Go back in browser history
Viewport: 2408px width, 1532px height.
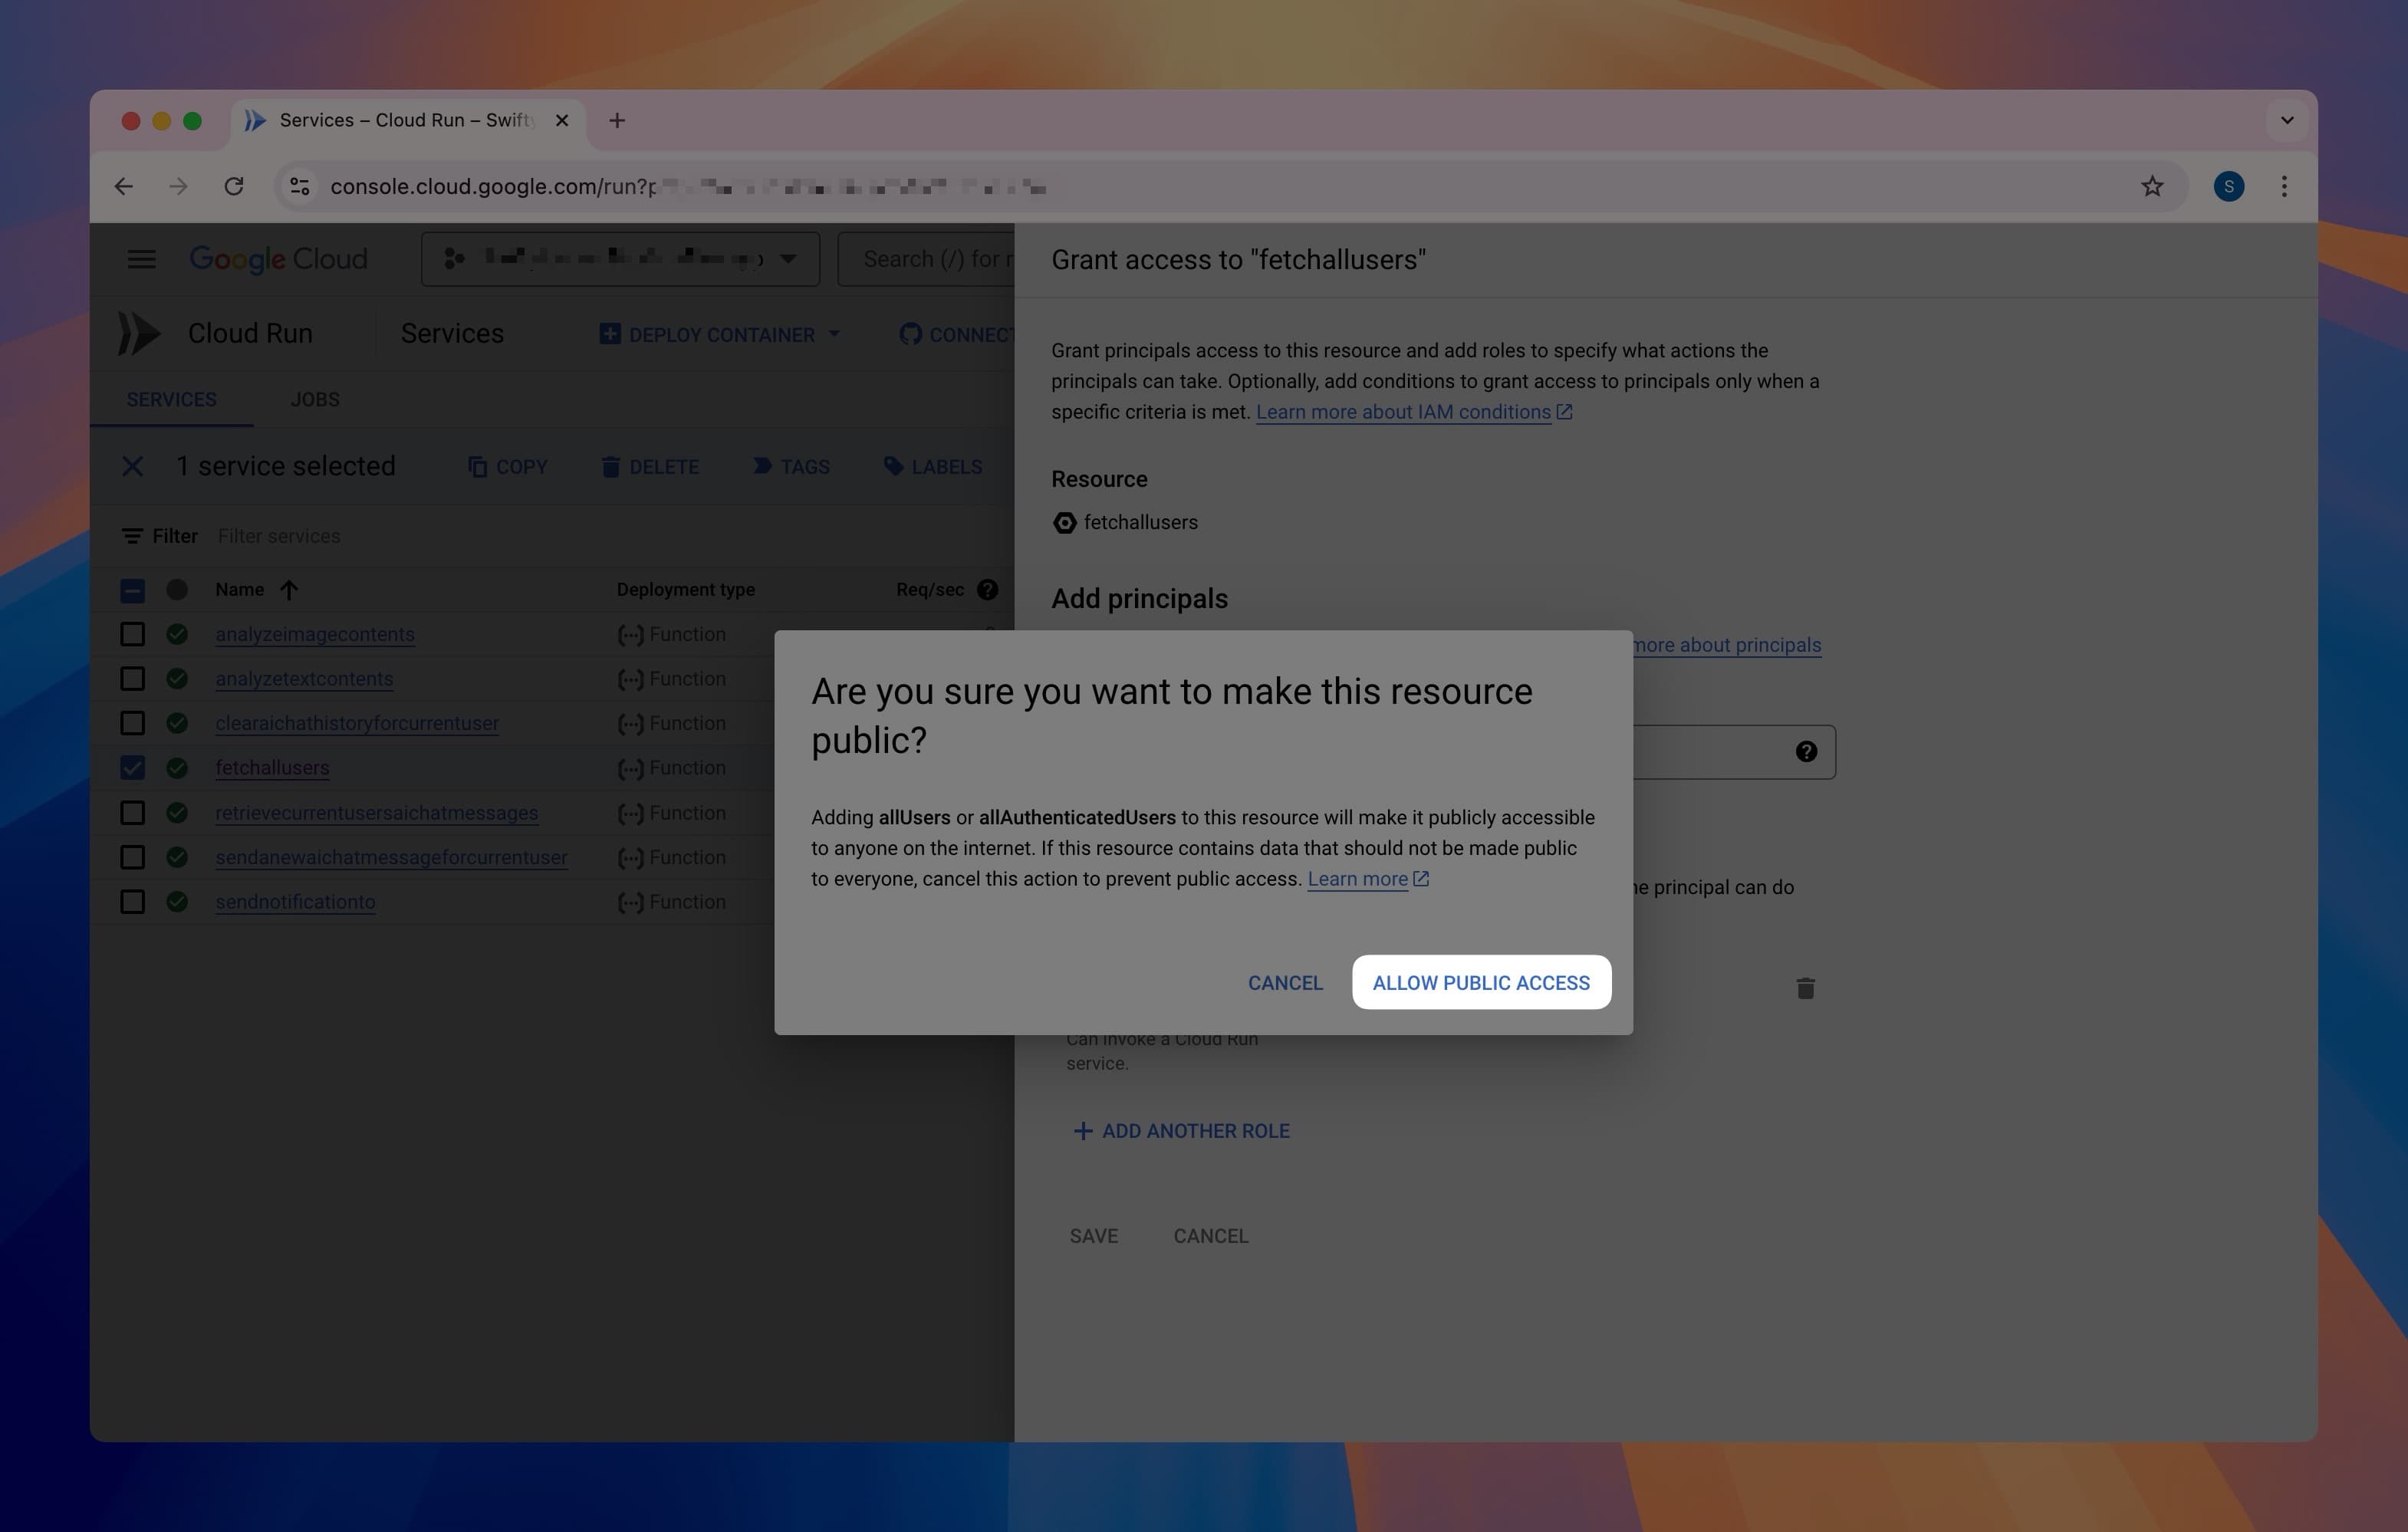coord(124,186)
